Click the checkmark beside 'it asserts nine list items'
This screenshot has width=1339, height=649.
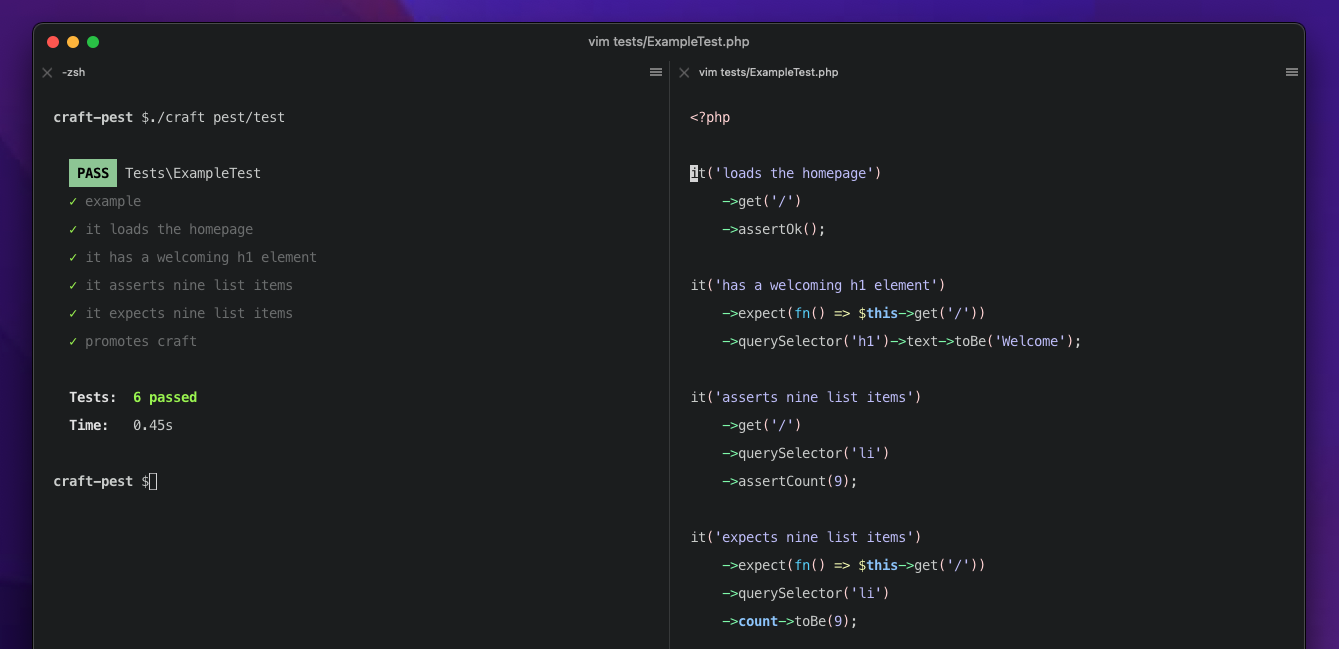point(72,285)
